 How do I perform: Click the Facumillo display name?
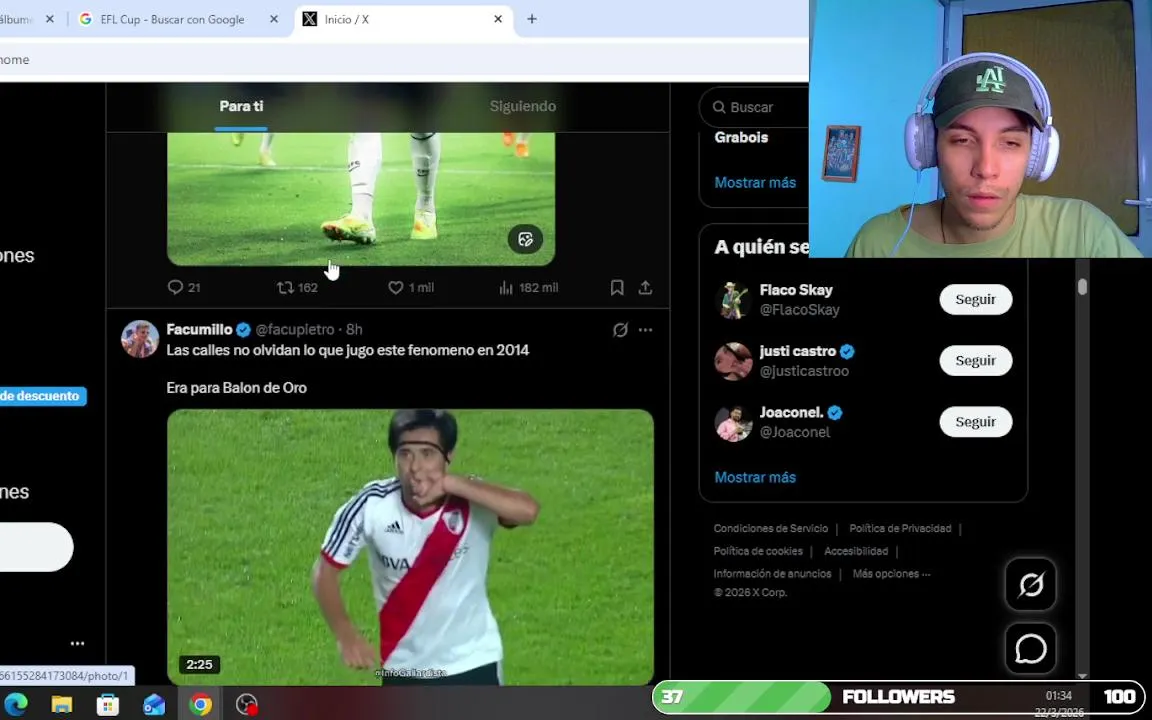tap(199, 330)
